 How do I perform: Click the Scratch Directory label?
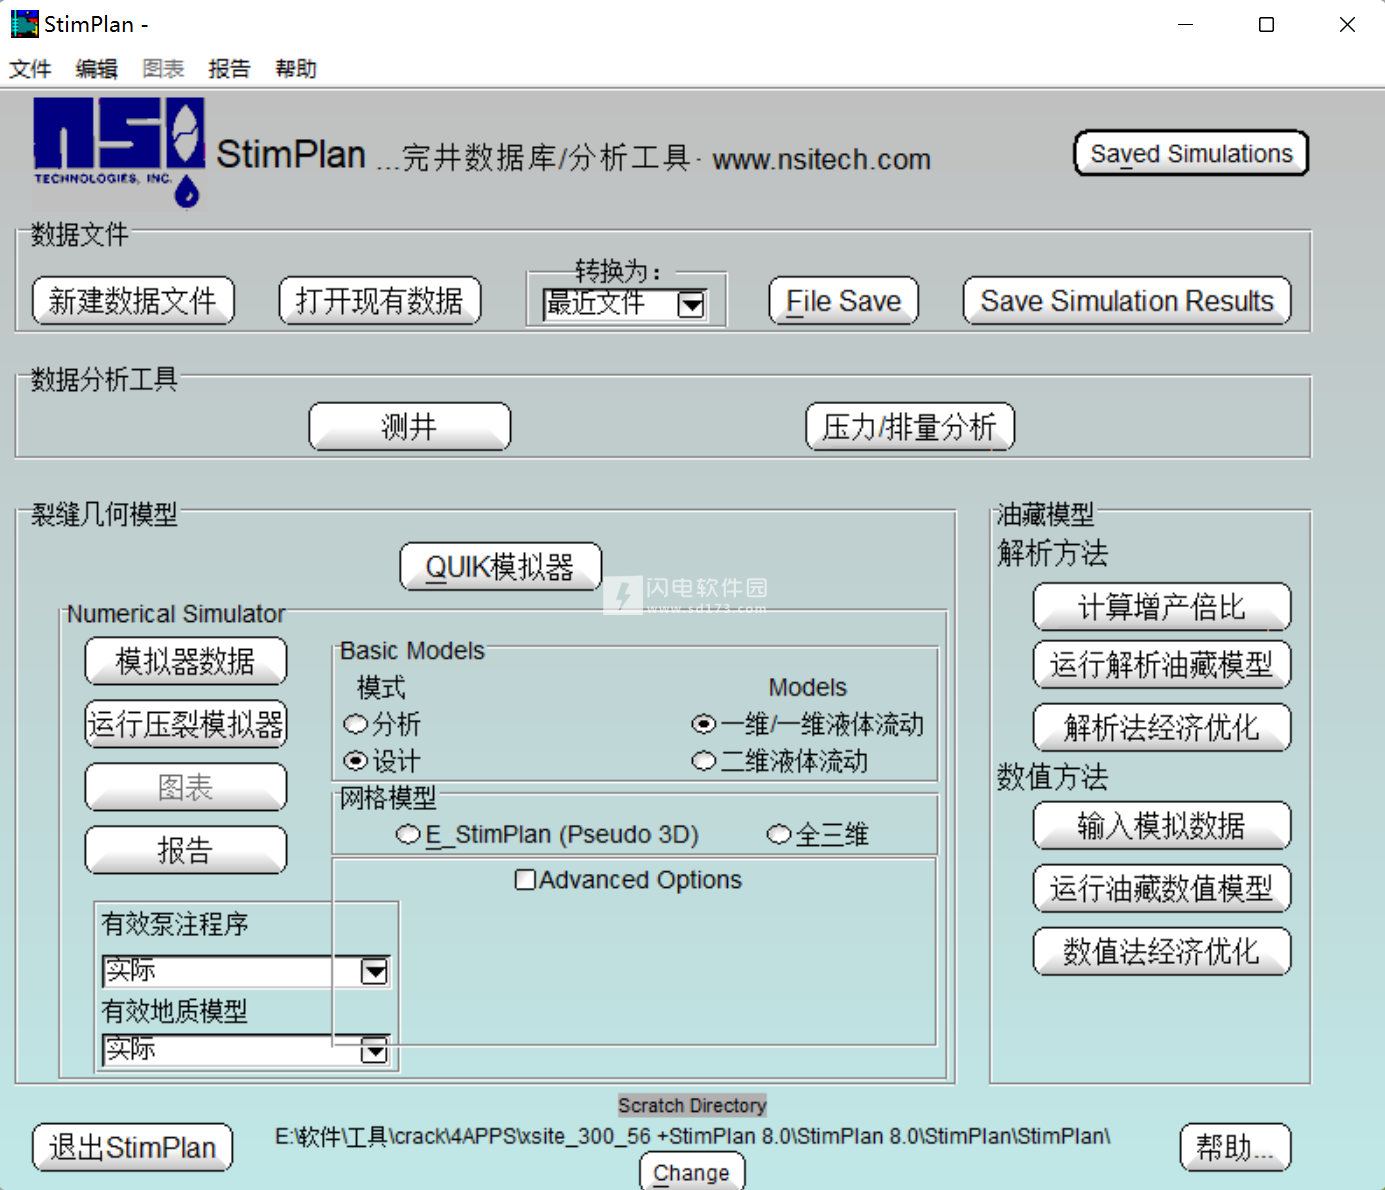(692, 1105)
